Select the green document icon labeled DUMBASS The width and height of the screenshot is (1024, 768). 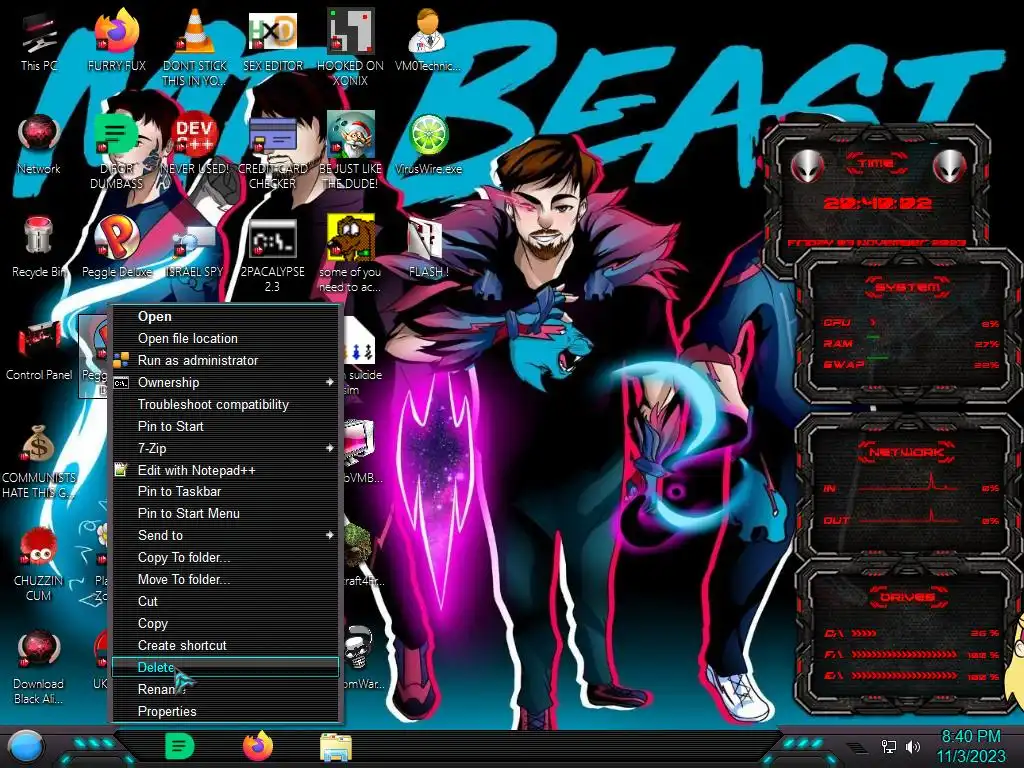(x=116, y=152)
